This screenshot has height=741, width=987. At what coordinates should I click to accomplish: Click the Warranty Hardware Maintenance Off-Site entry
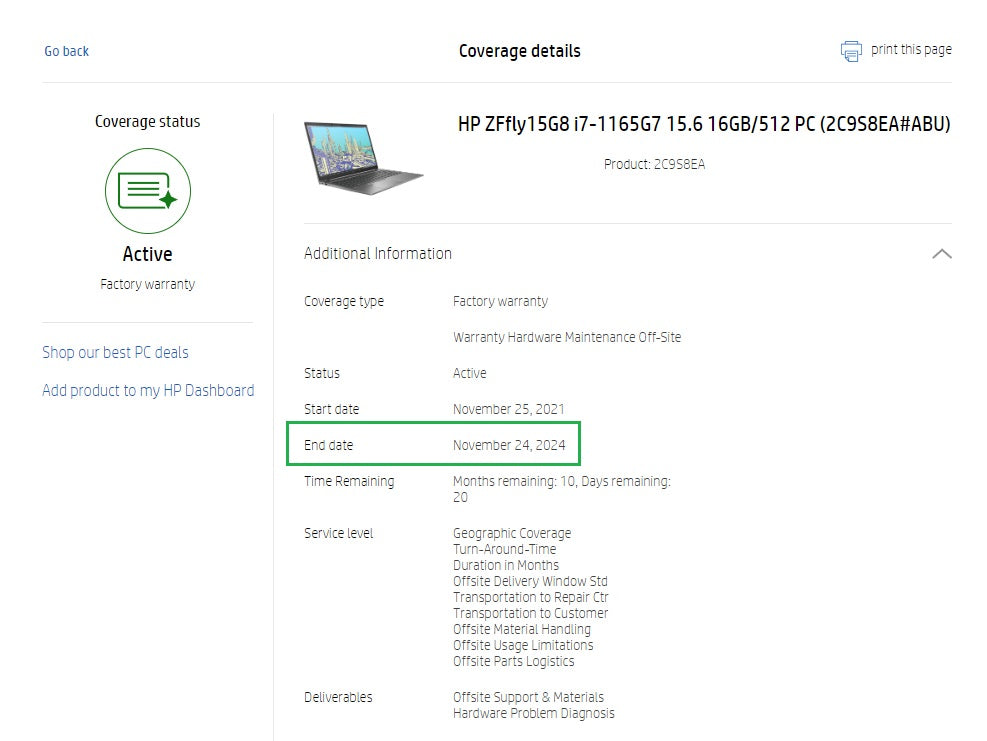567,337
